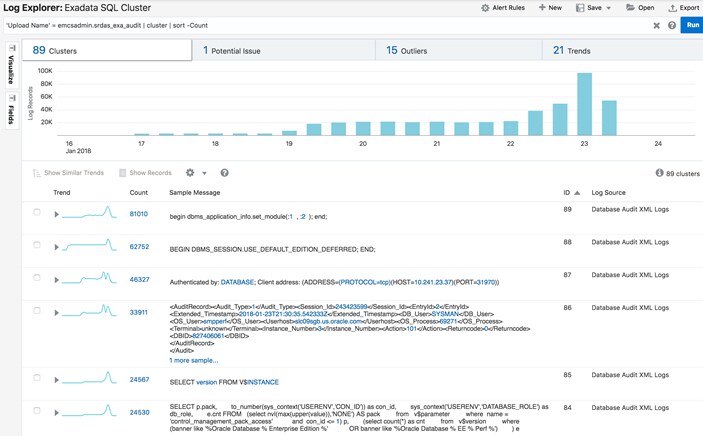Export the log cluster results
The width and height of the screenshot is (703, 436).
point(684,7)
